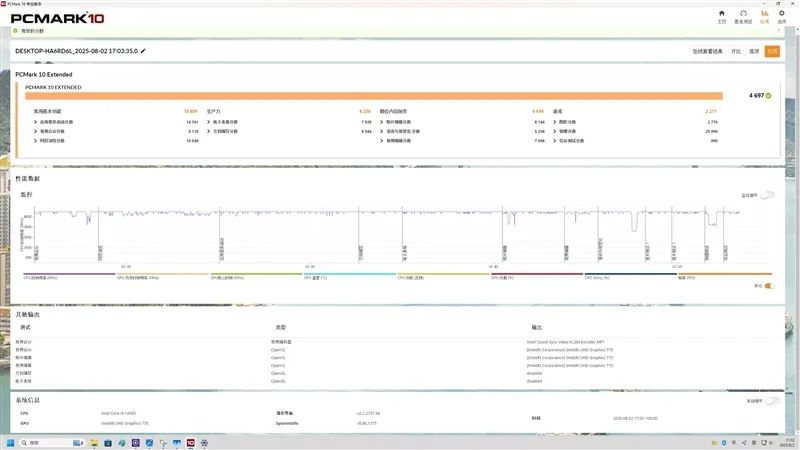Open the PCMark 10 taskbar icon
The height and width of the screenshot is (450, 800).
[189, 441]
